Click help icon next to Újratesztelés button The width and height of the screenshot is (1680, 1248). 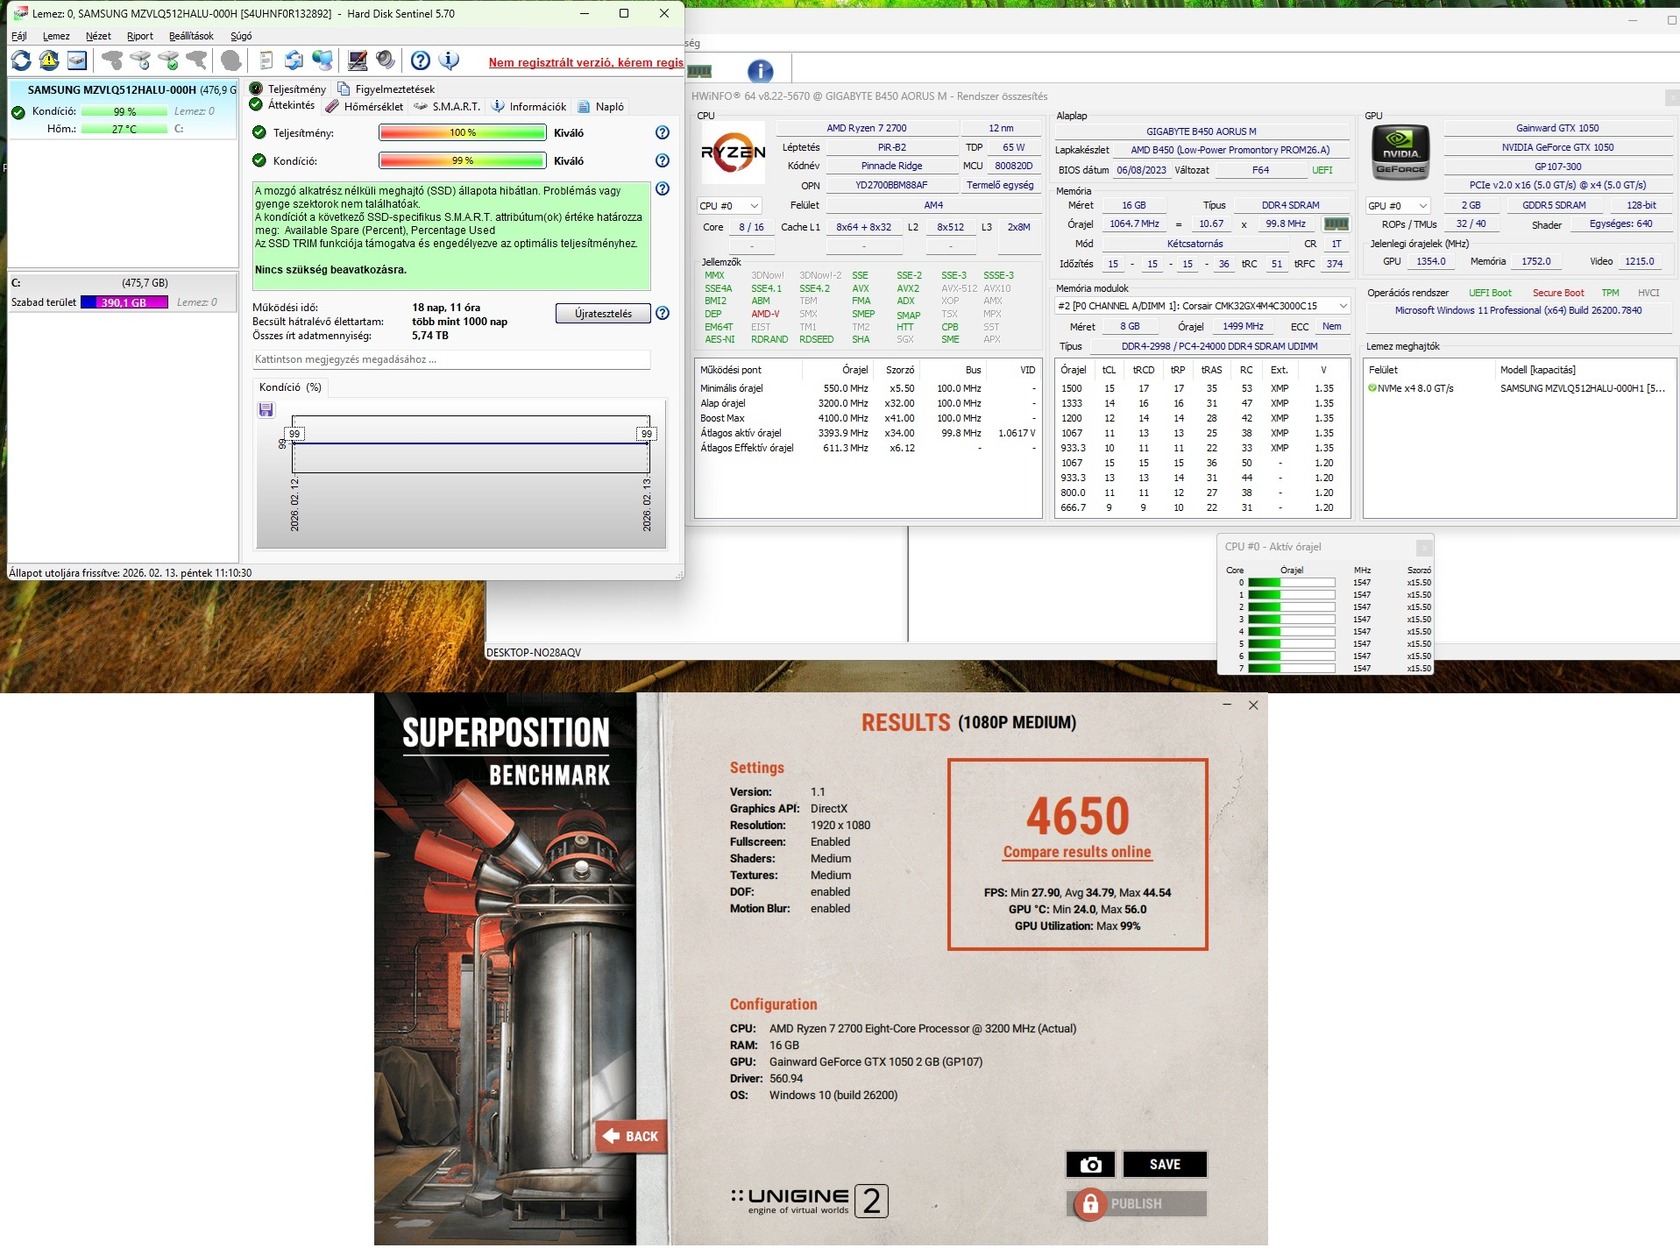662,314
